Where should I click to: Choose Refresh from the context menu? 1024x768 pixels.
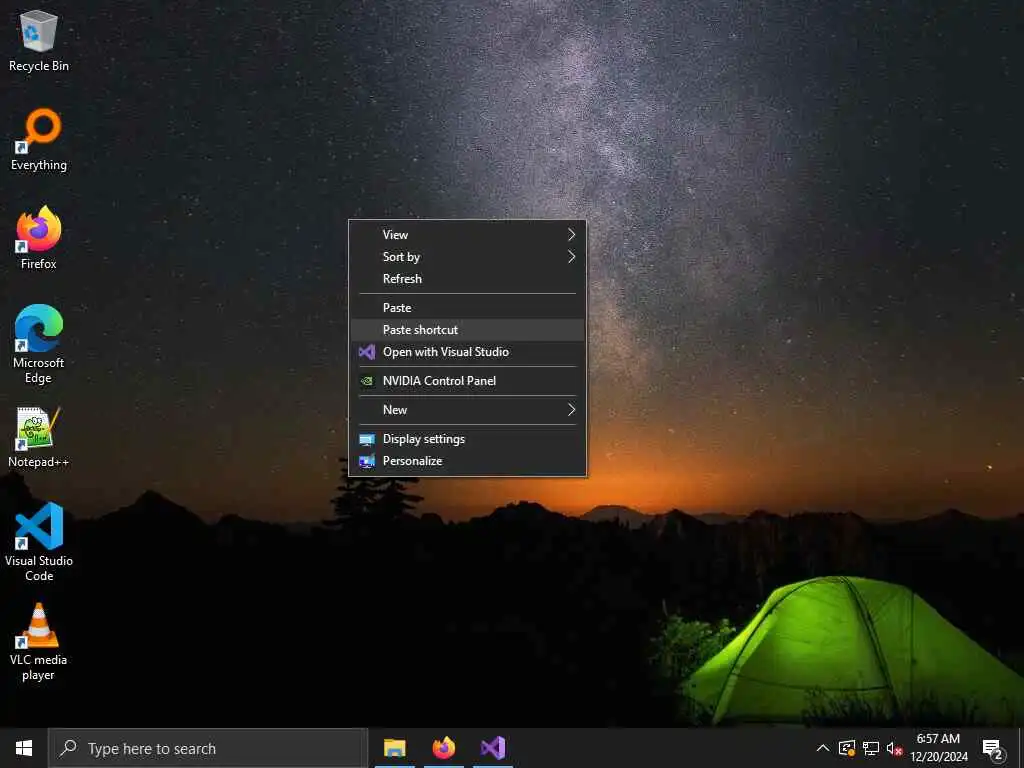click(468, 279)
